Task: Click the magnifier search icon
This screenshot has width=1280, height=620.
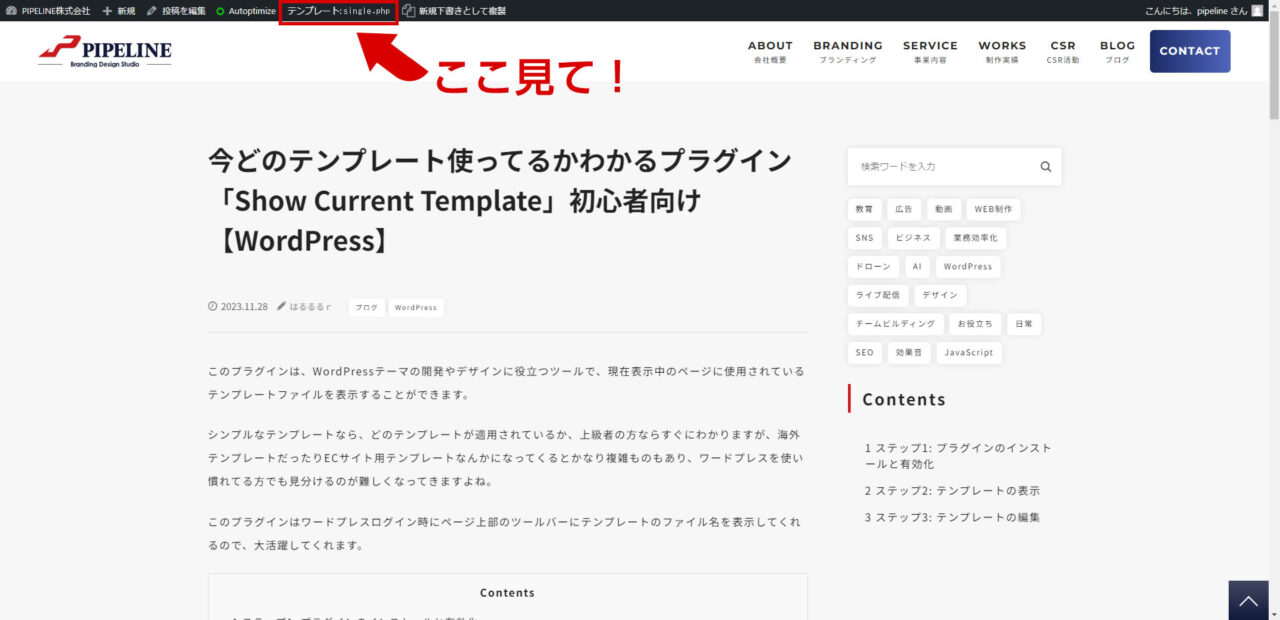Action: click(x=1046, y=167)
